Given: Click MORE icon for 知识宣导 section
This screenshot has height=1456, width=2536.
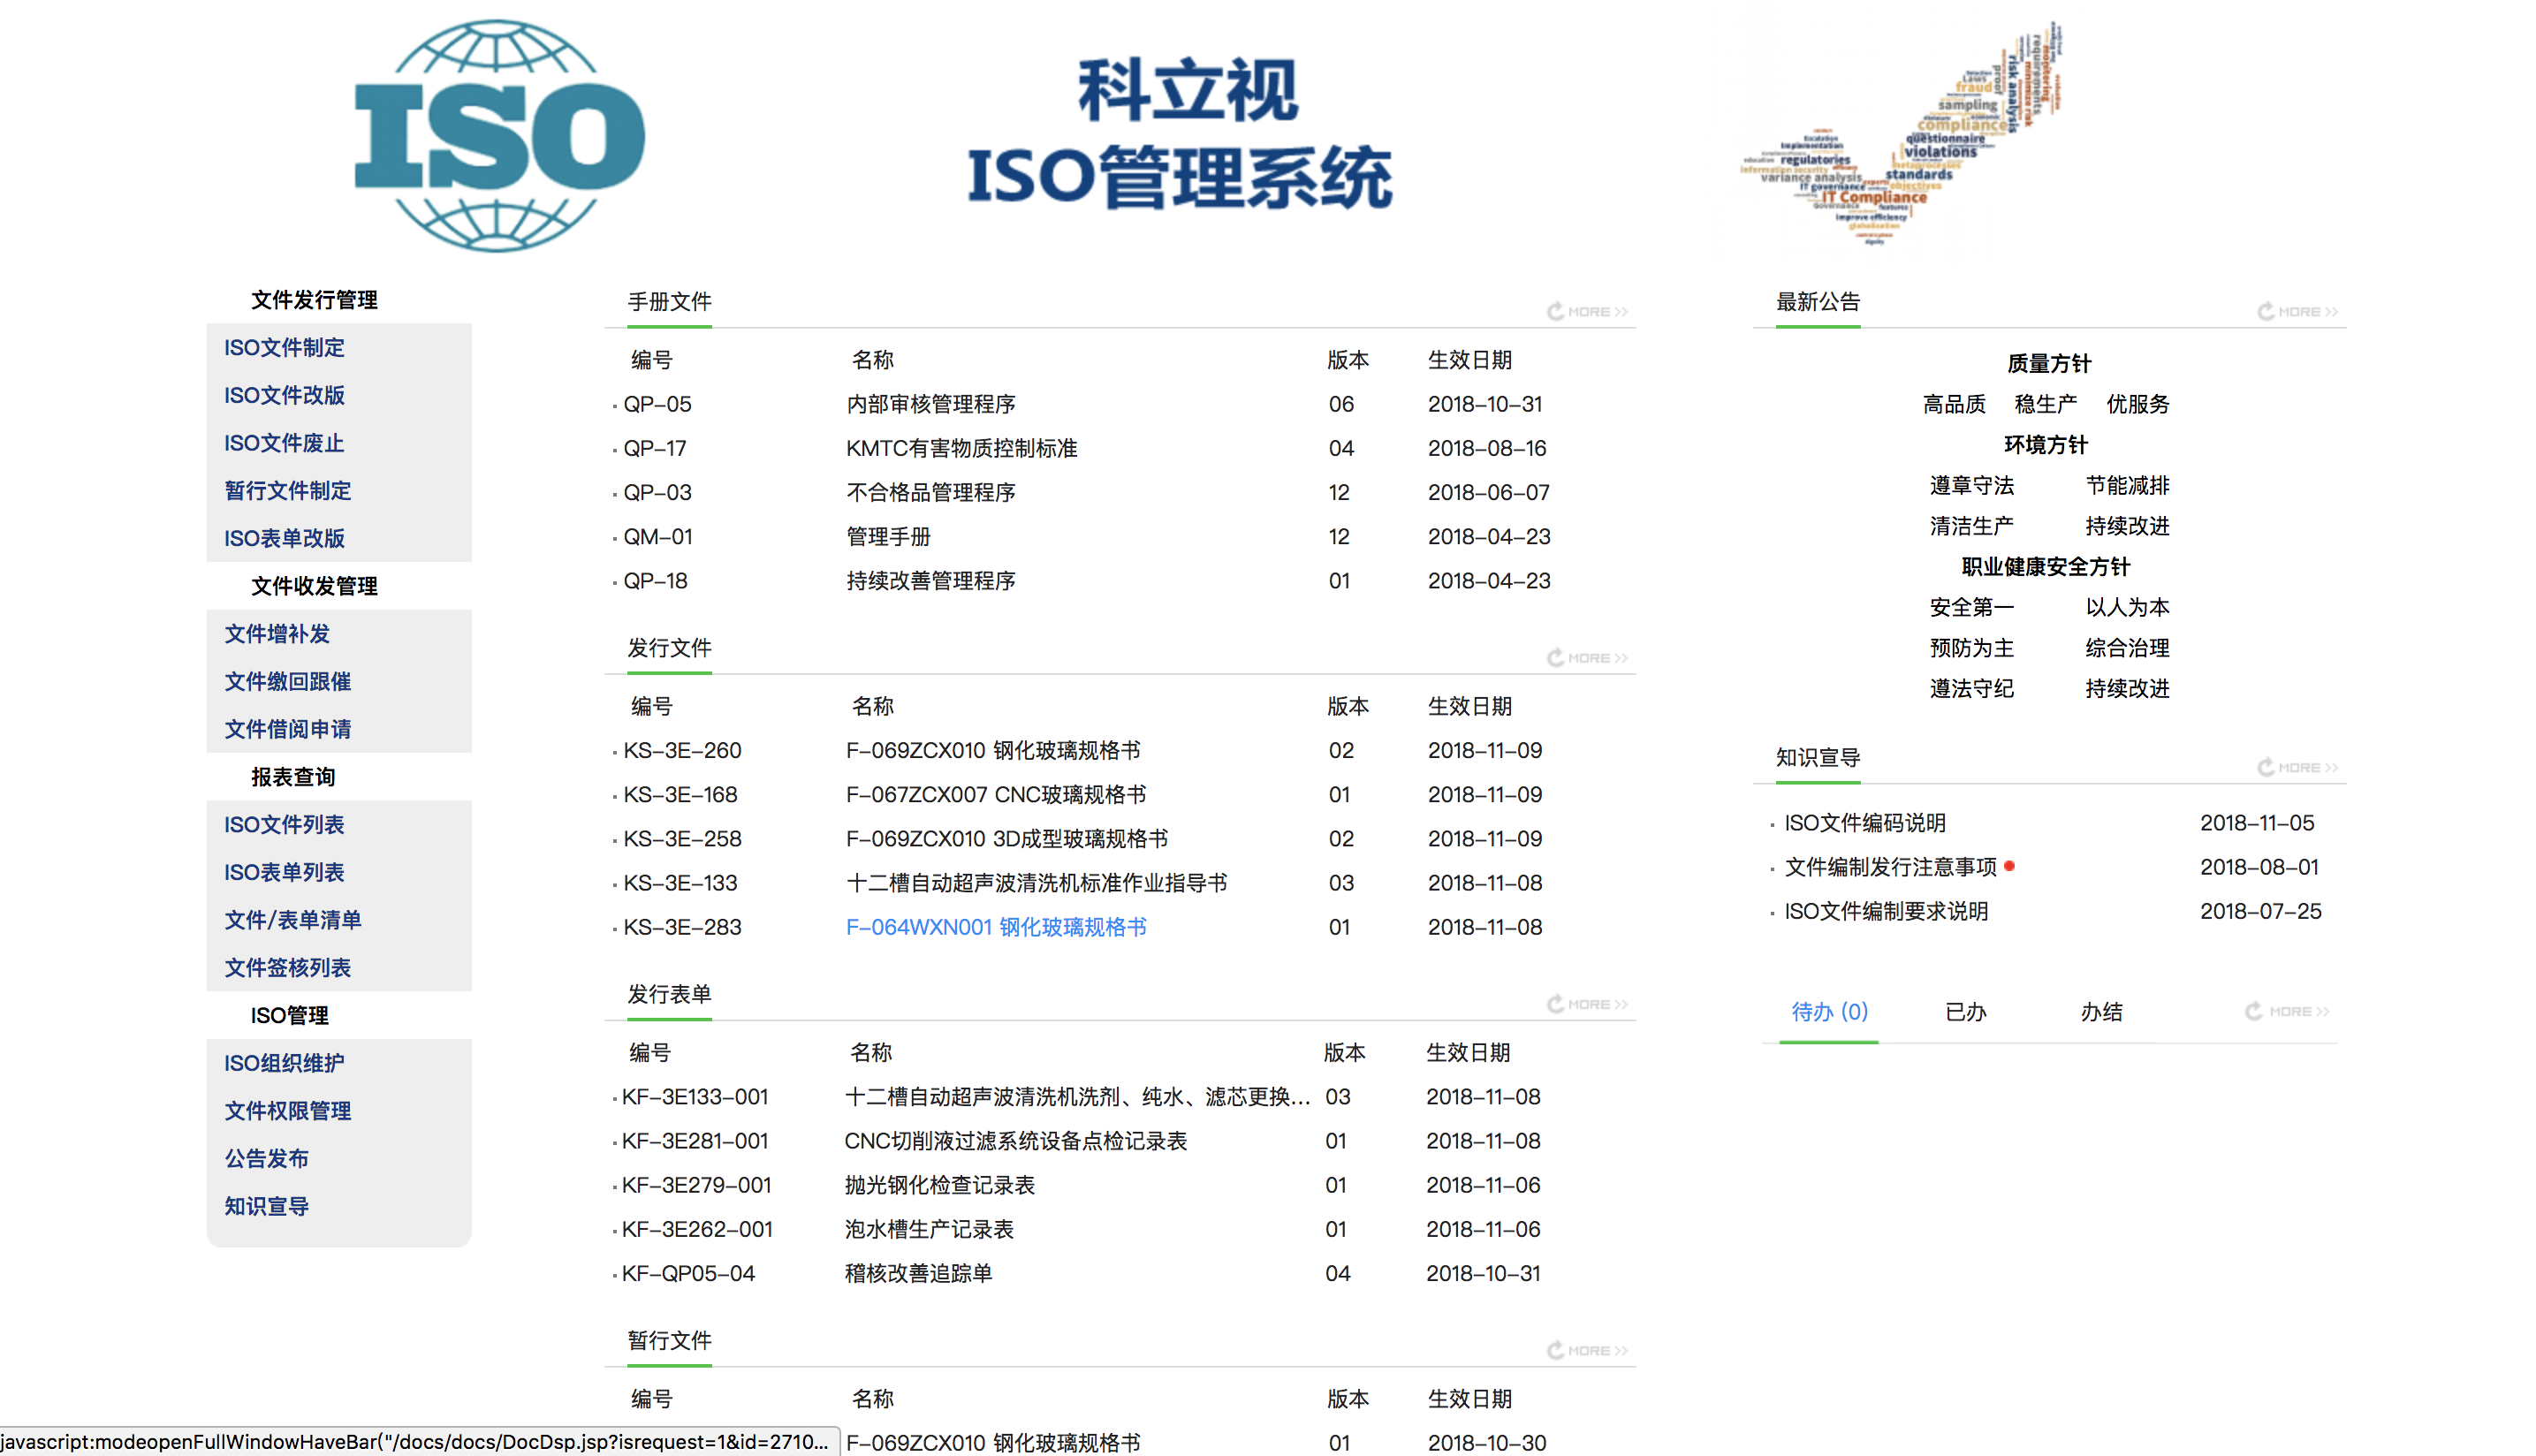Looking at the screenshot, I should click(x=2297, y=767).
